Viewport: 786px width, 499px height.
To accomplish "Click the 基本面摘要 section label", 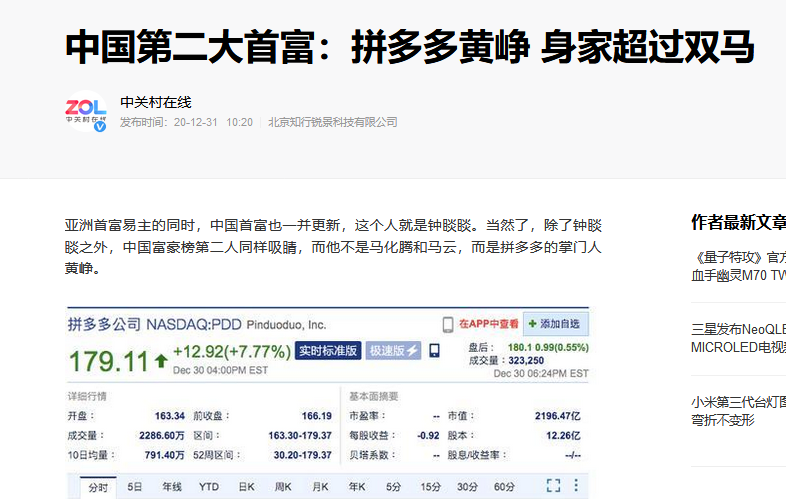I will coord(373,397).
